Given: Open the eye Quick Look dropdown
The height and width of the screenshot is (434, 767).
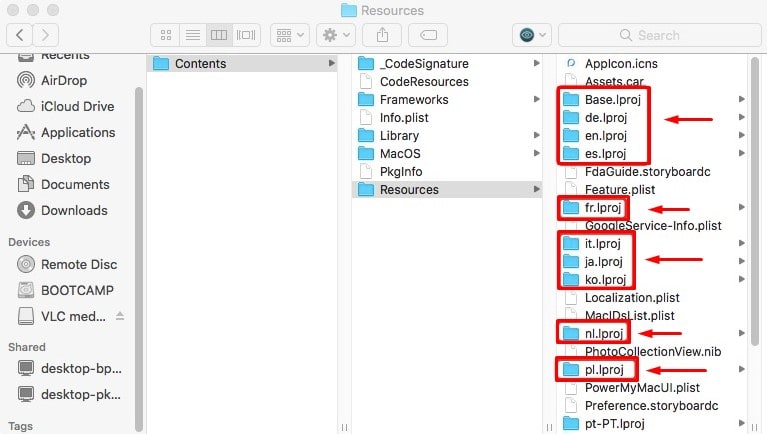Looking at the screenshot, I should pyautogui.click(x=532, y=35).
